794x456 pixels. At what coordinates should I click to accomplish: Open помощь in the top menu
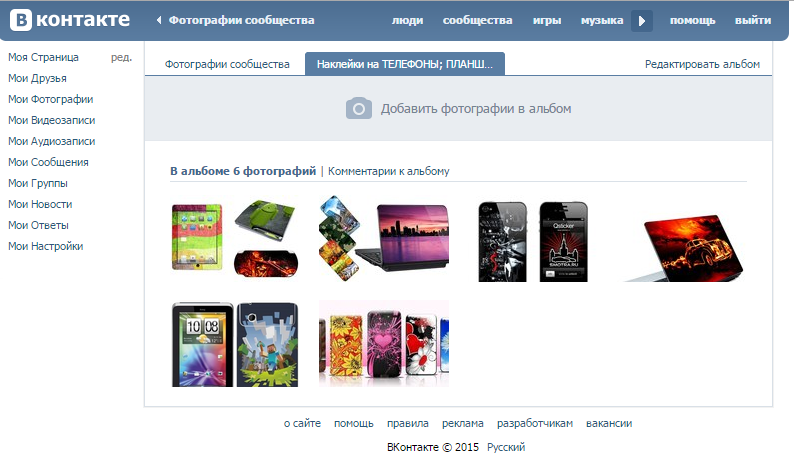point(692,21)
